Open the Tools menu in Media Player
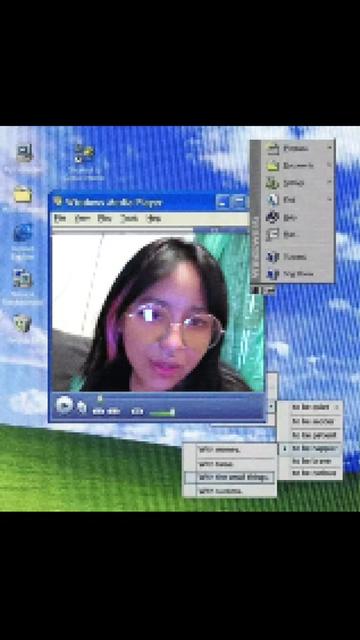 pos(129,218)
